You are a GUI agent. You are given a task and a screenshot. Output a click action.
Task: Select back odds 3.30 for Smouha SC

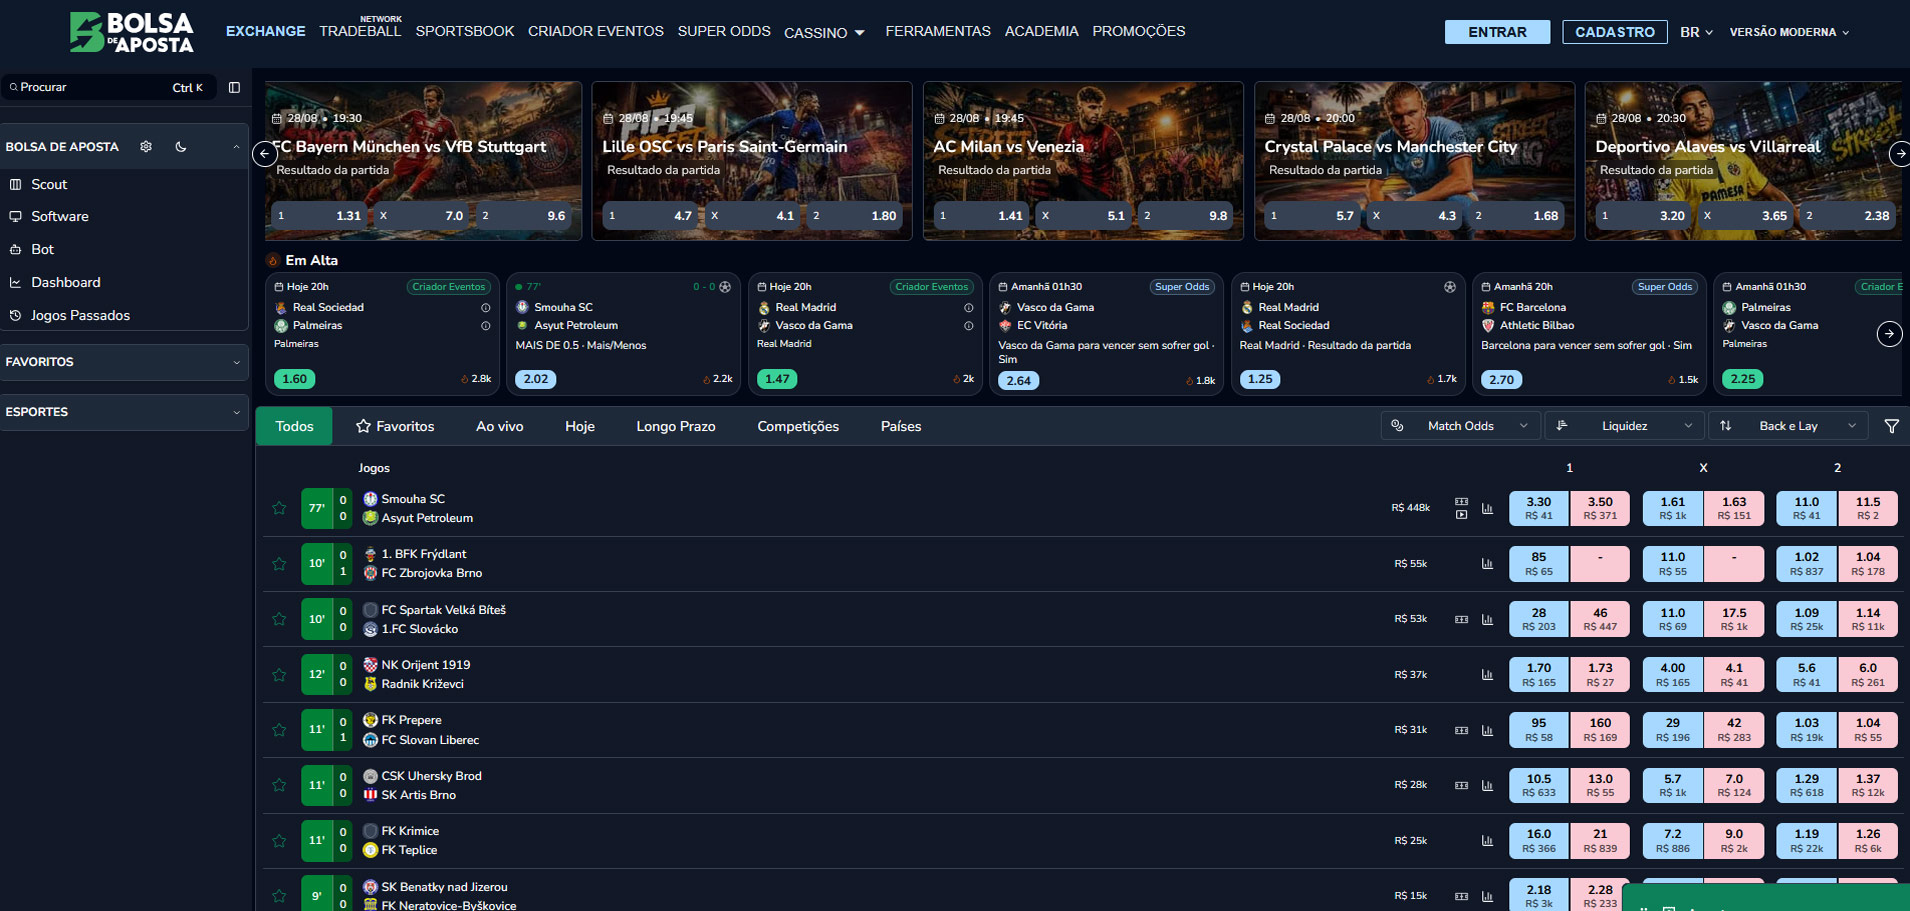pyautogui.click(x=1539, y=508)
